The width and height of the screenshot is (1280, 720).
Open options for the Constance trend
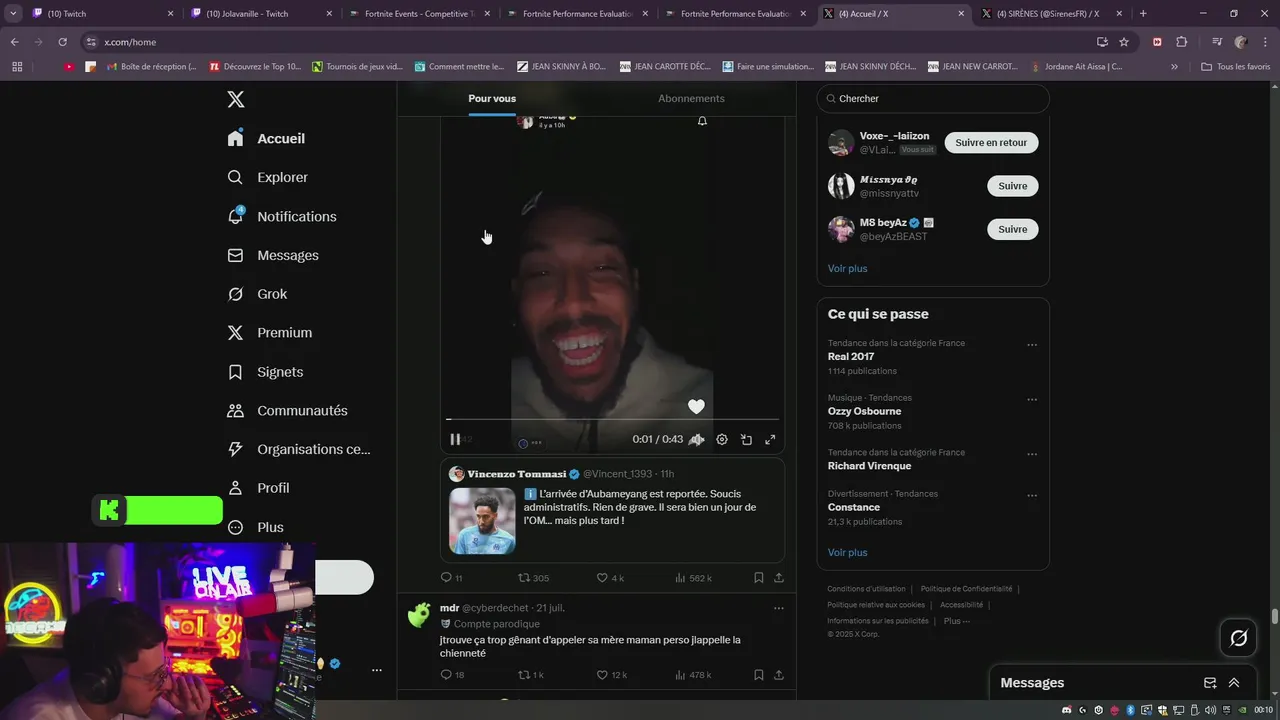click(1032, 495)
